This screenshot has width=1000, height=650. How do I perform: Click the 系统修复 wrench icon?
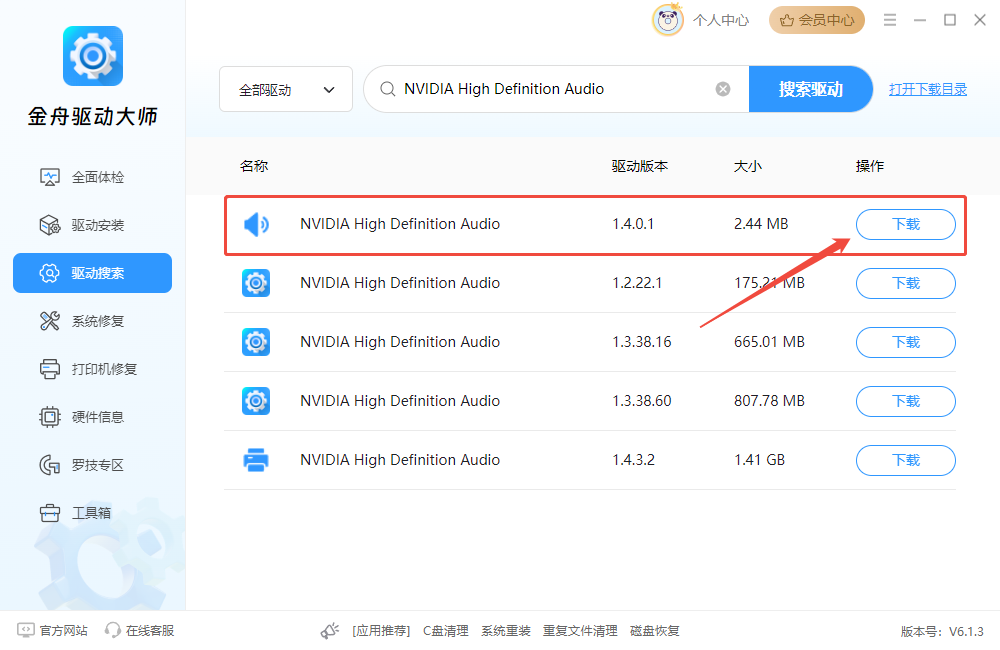click(x=50, y=321)
